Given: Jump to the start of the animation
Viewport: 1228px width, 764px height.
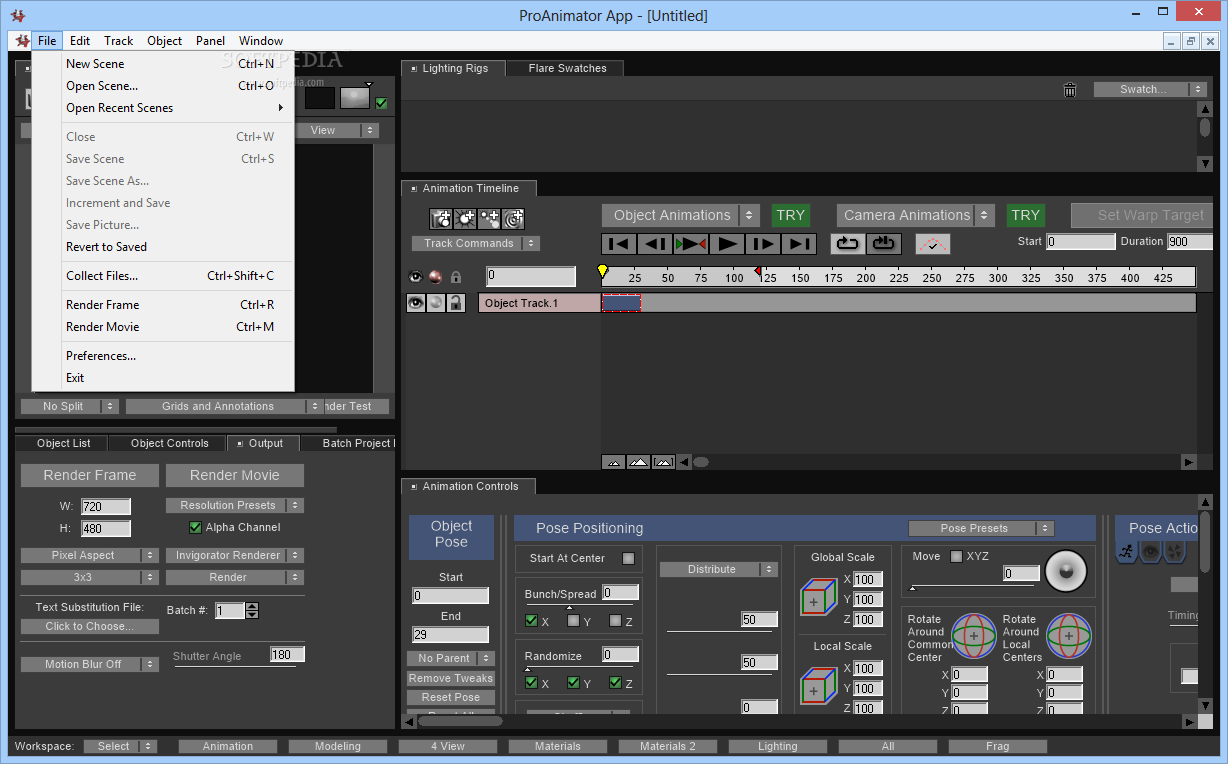Looking at the screenshot, I should (619, 243).
